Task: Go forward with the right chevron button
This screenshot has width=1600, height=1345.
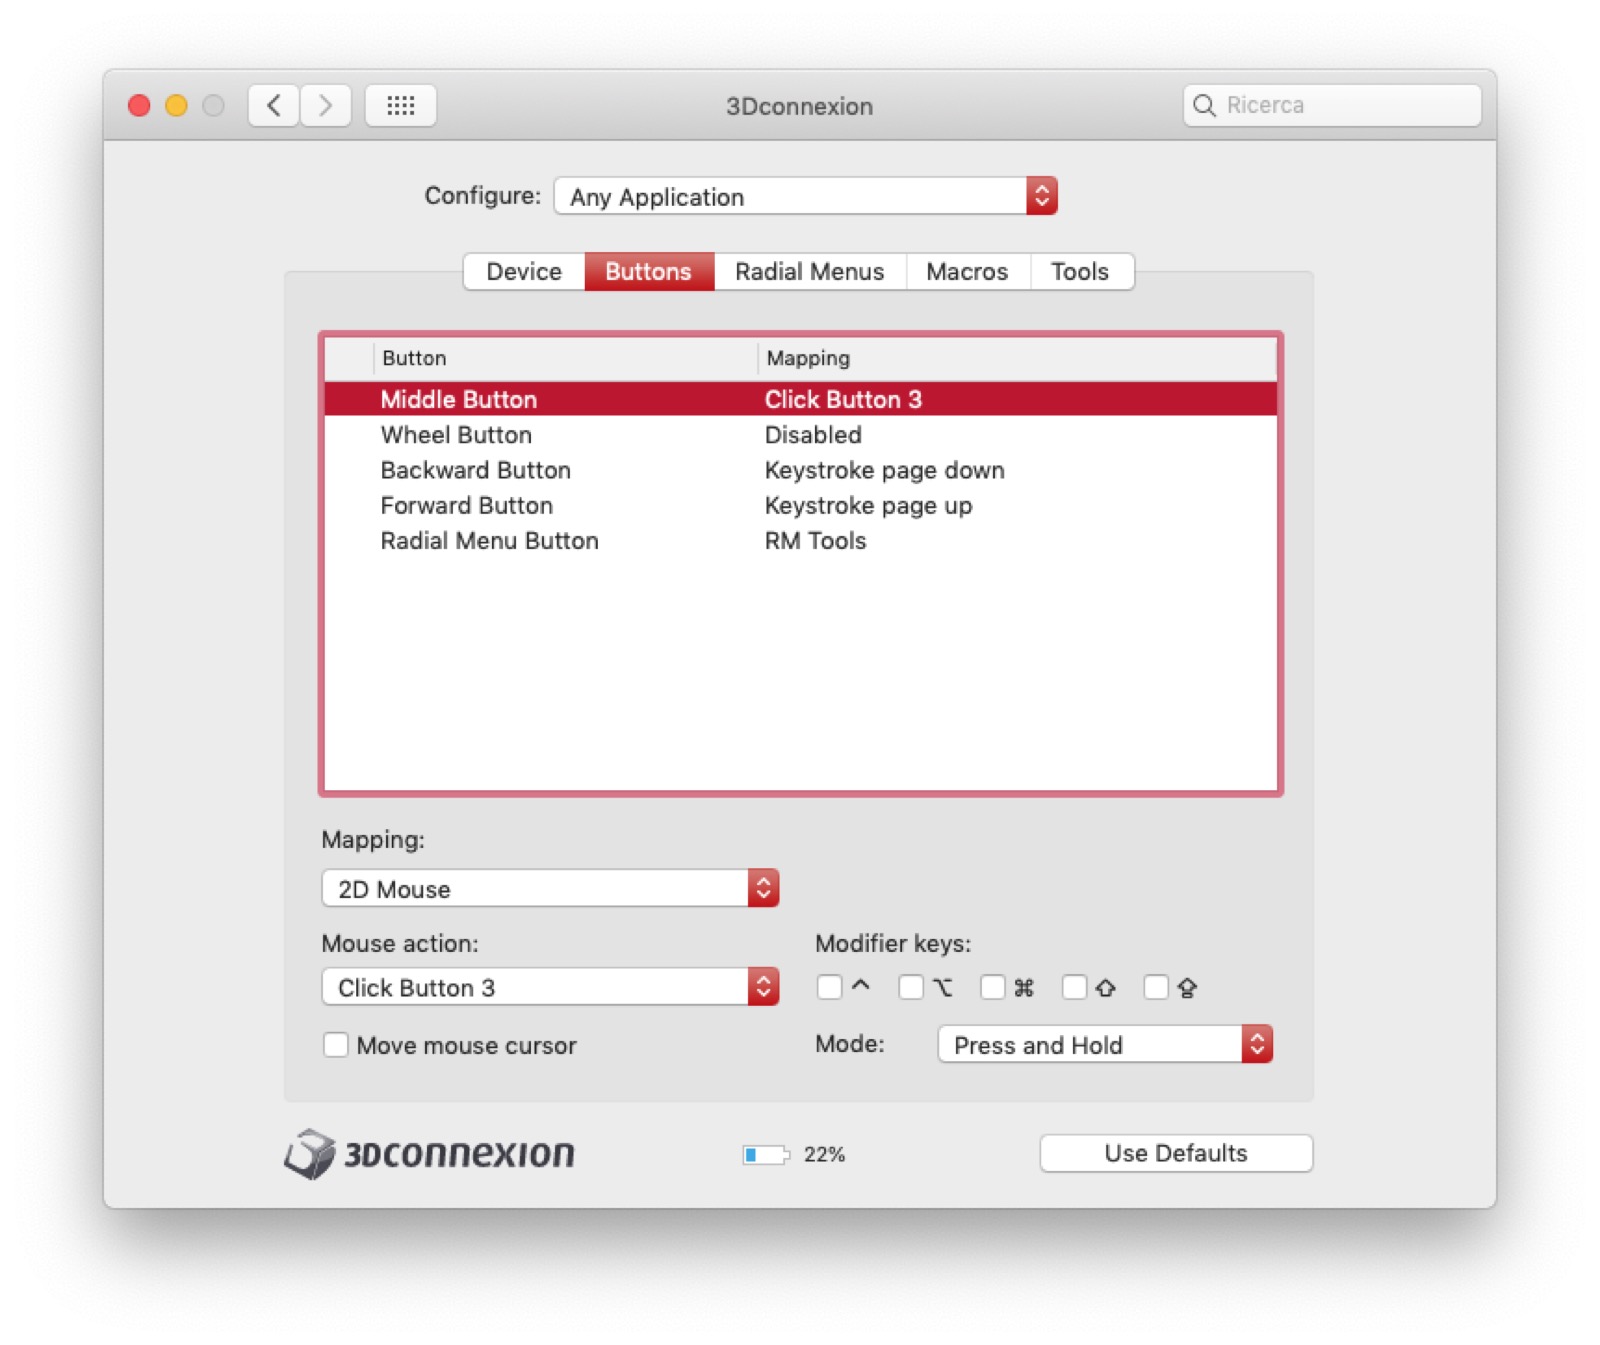Action: pos(325,105)
